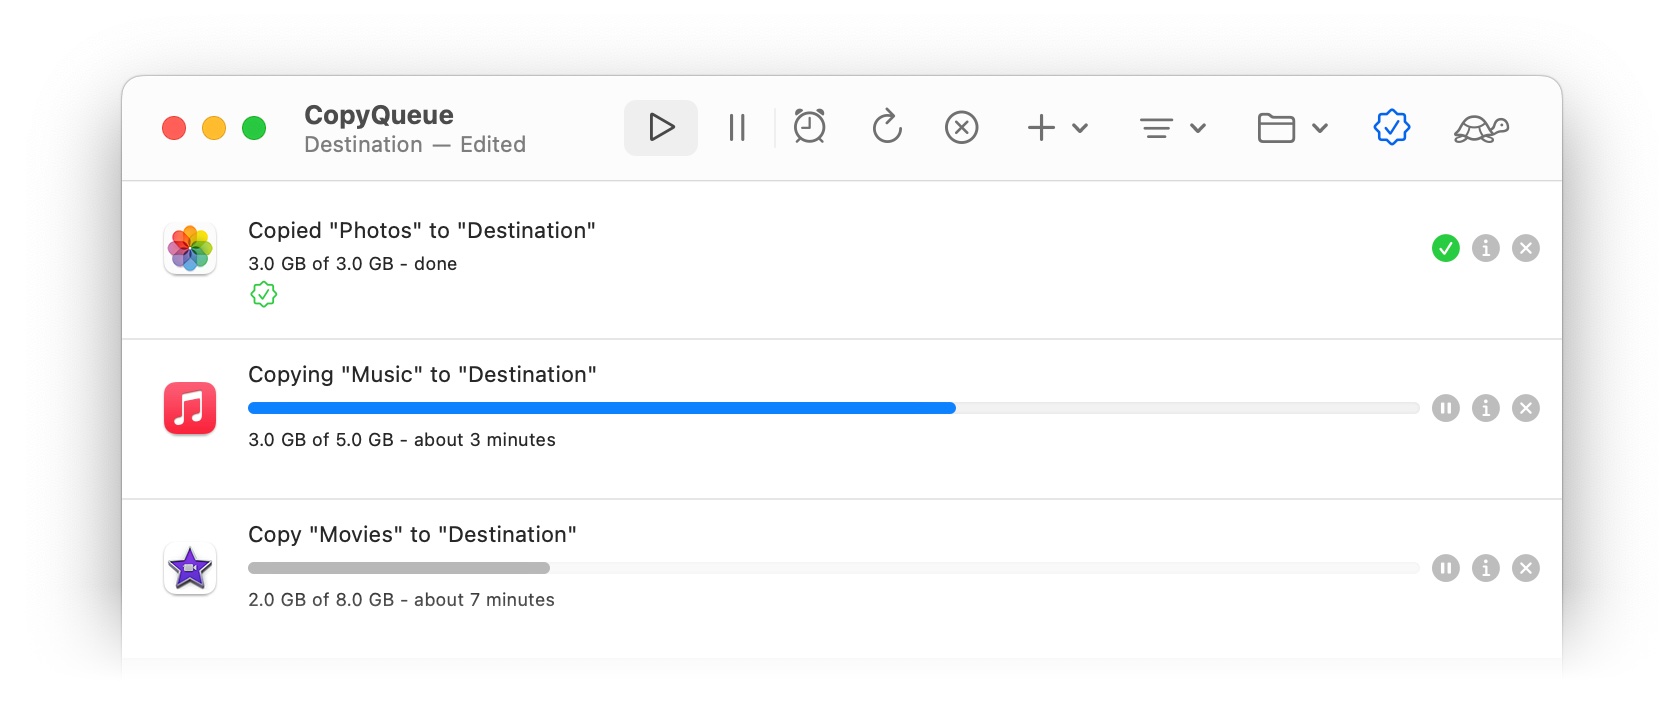Cancel the Movies copy task
The width and height of the screenshot is (1674, 706).
[x=1525, y=568]
